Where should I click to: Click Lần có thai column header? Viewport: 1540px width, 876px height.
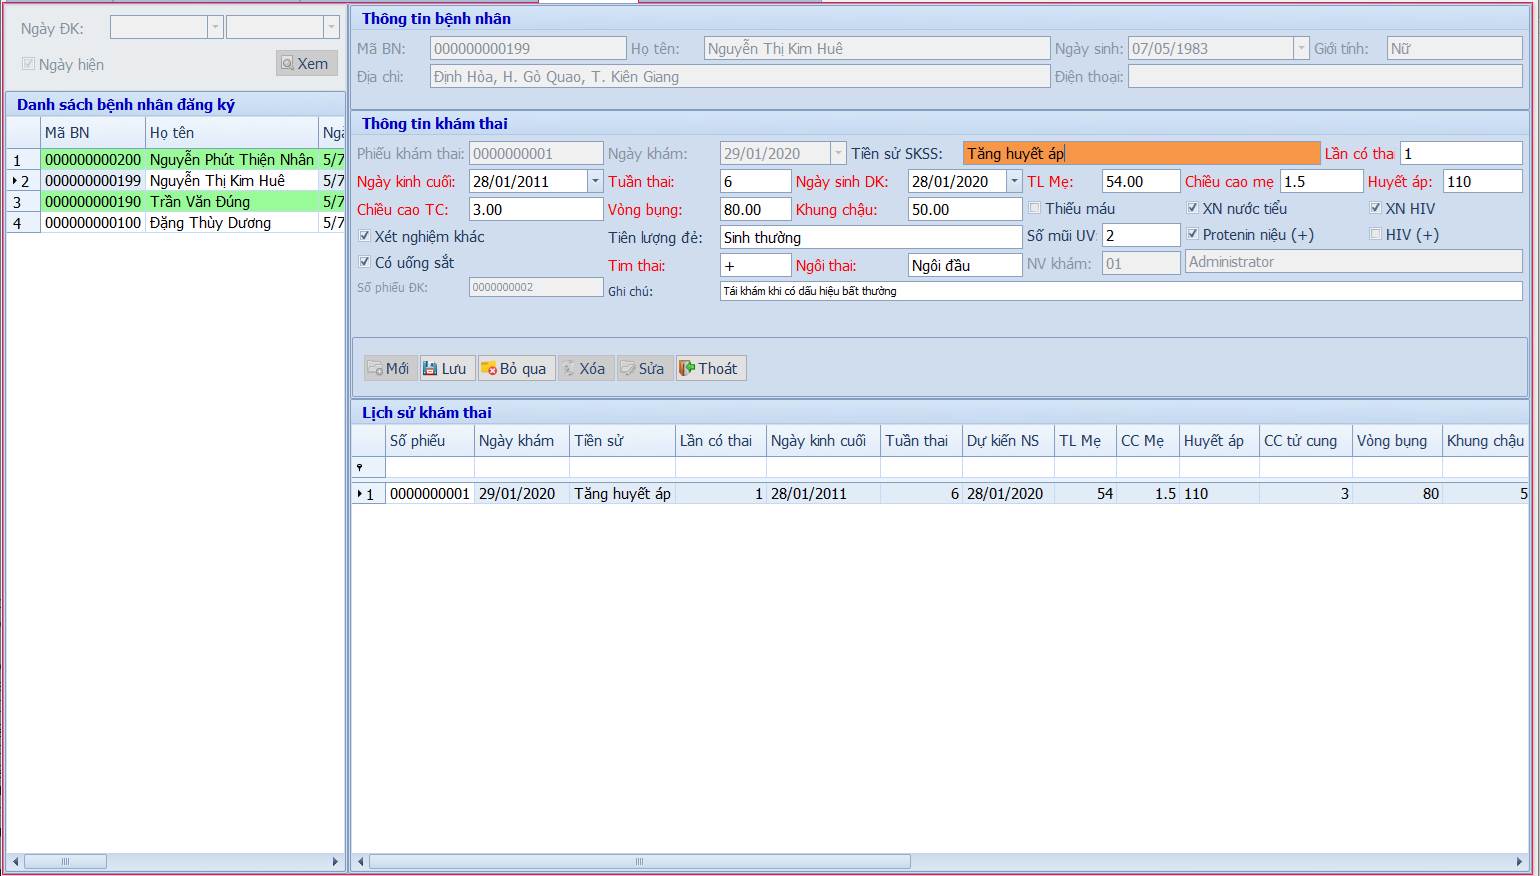[721, 440]
